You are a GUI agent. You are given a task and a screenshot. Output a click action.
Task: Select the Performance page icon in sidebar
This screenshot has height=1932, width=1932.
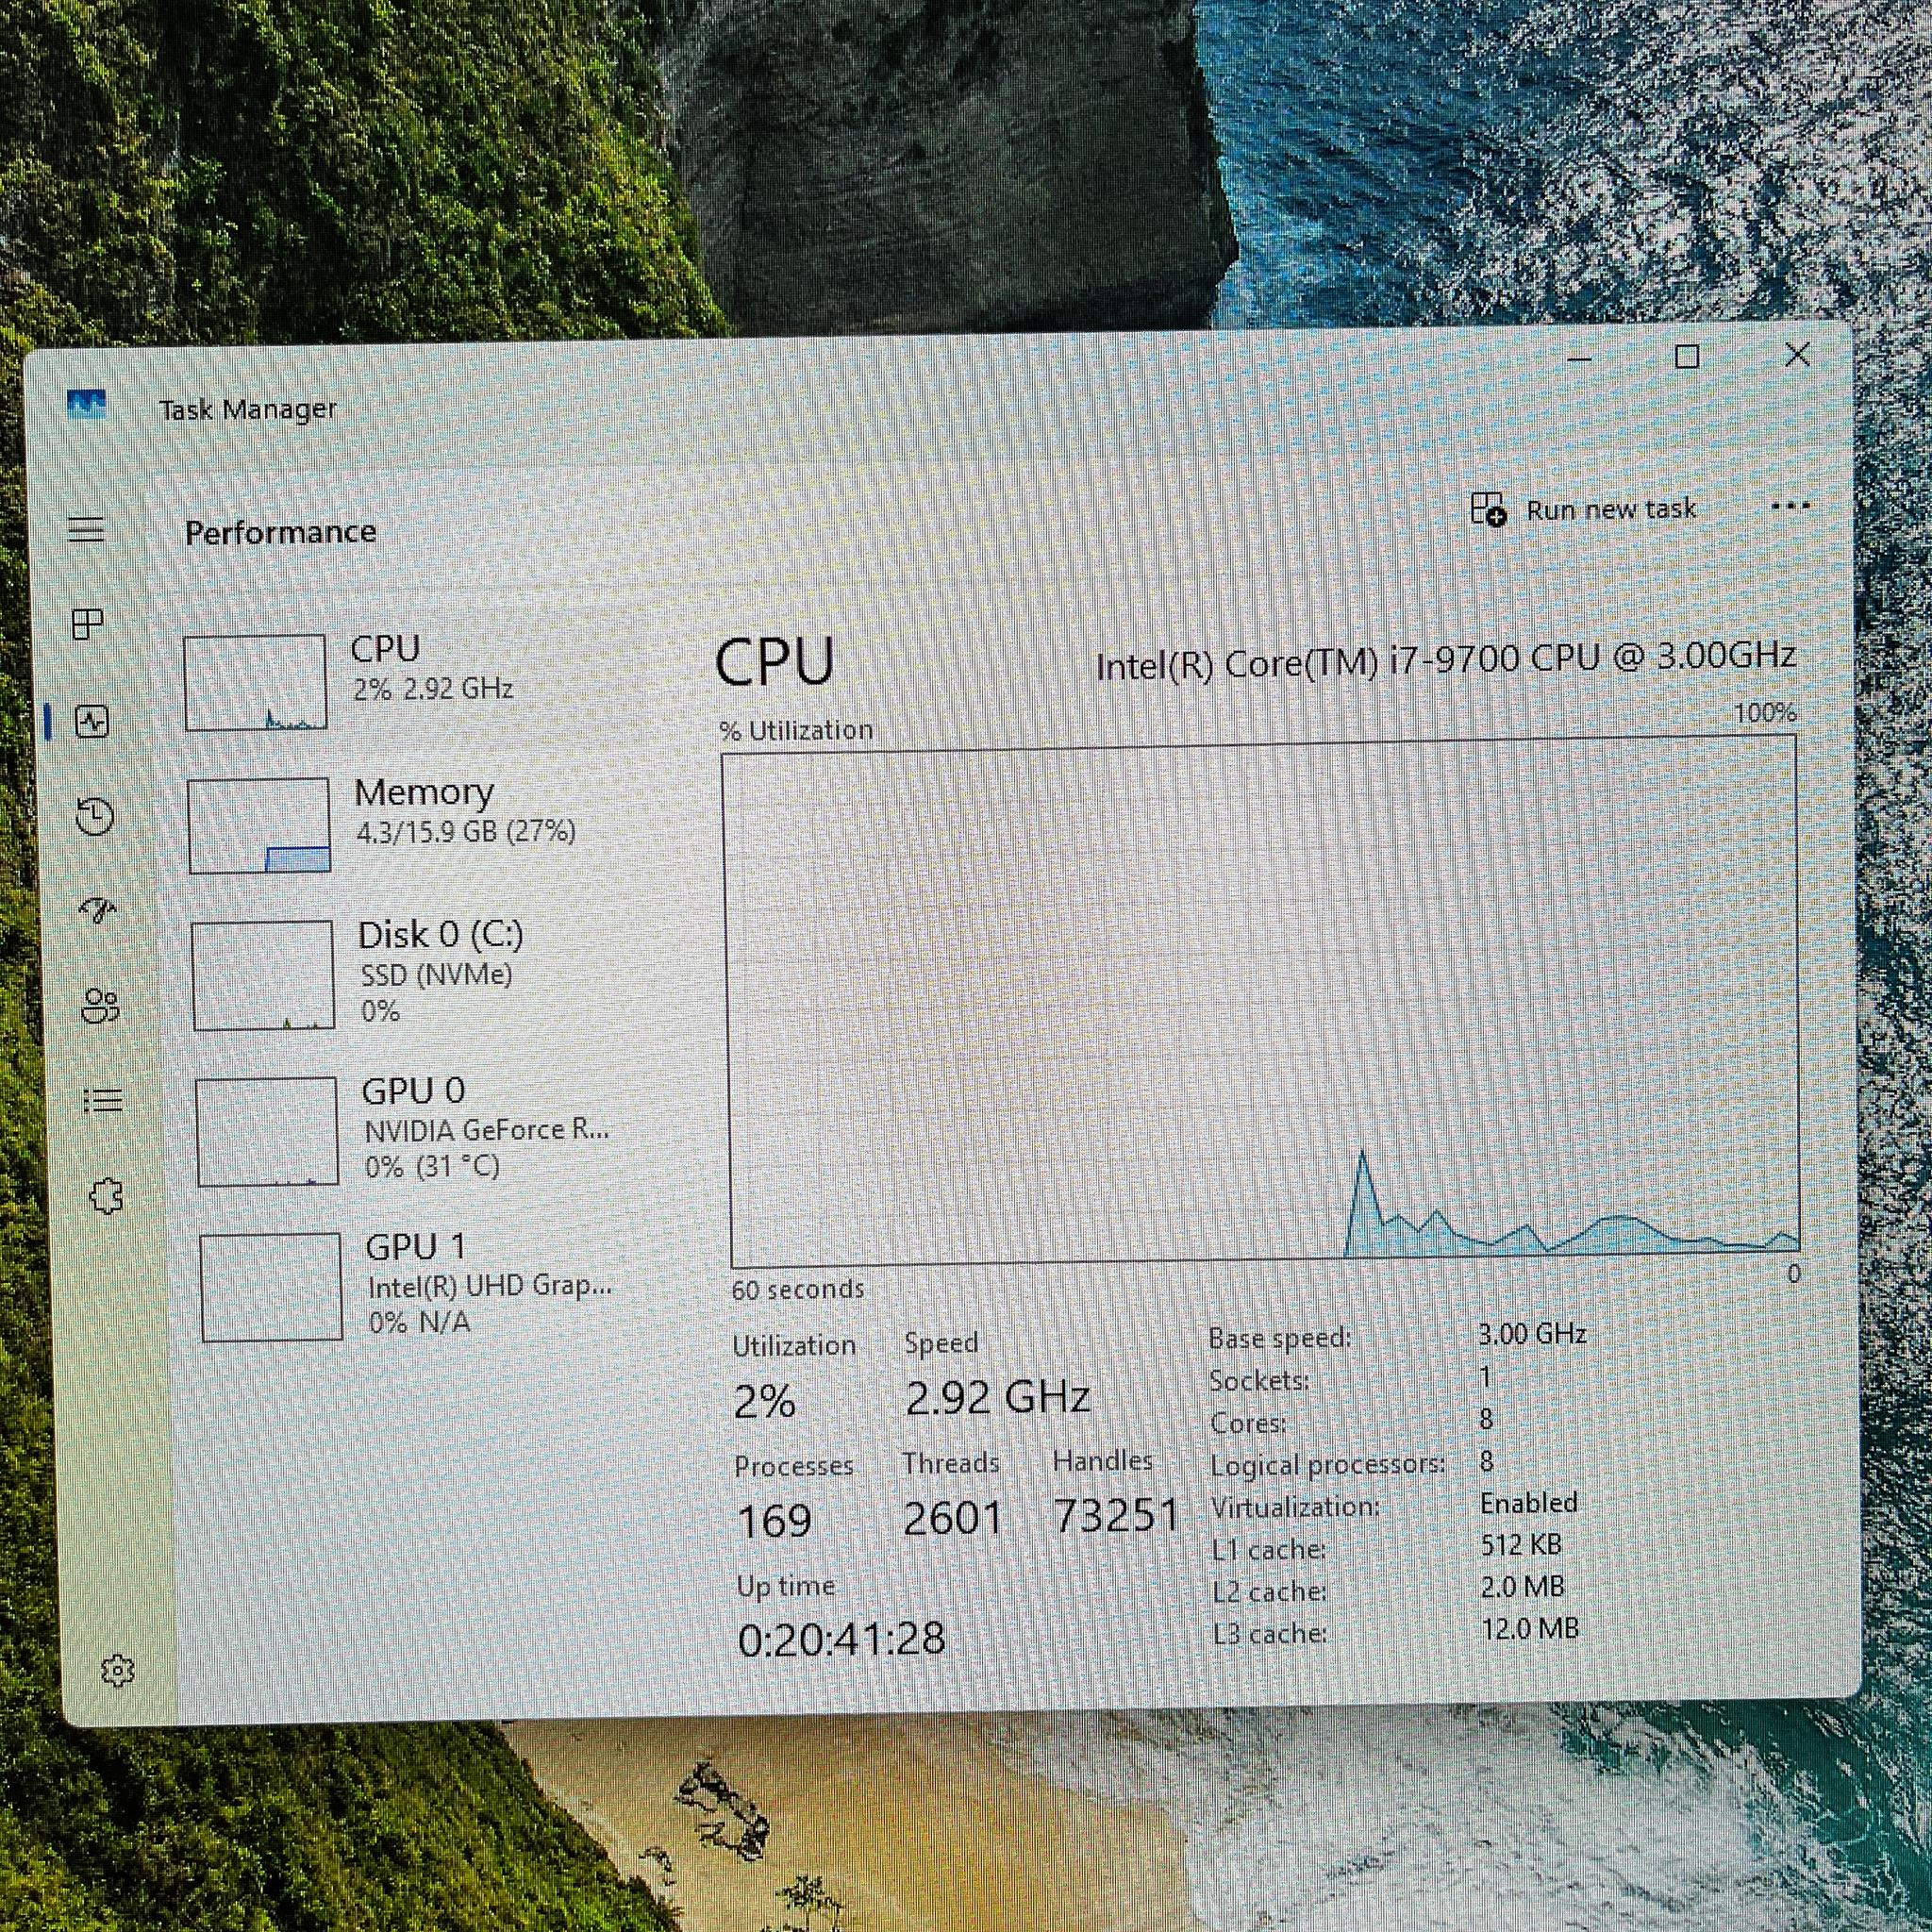pos(92,721)
